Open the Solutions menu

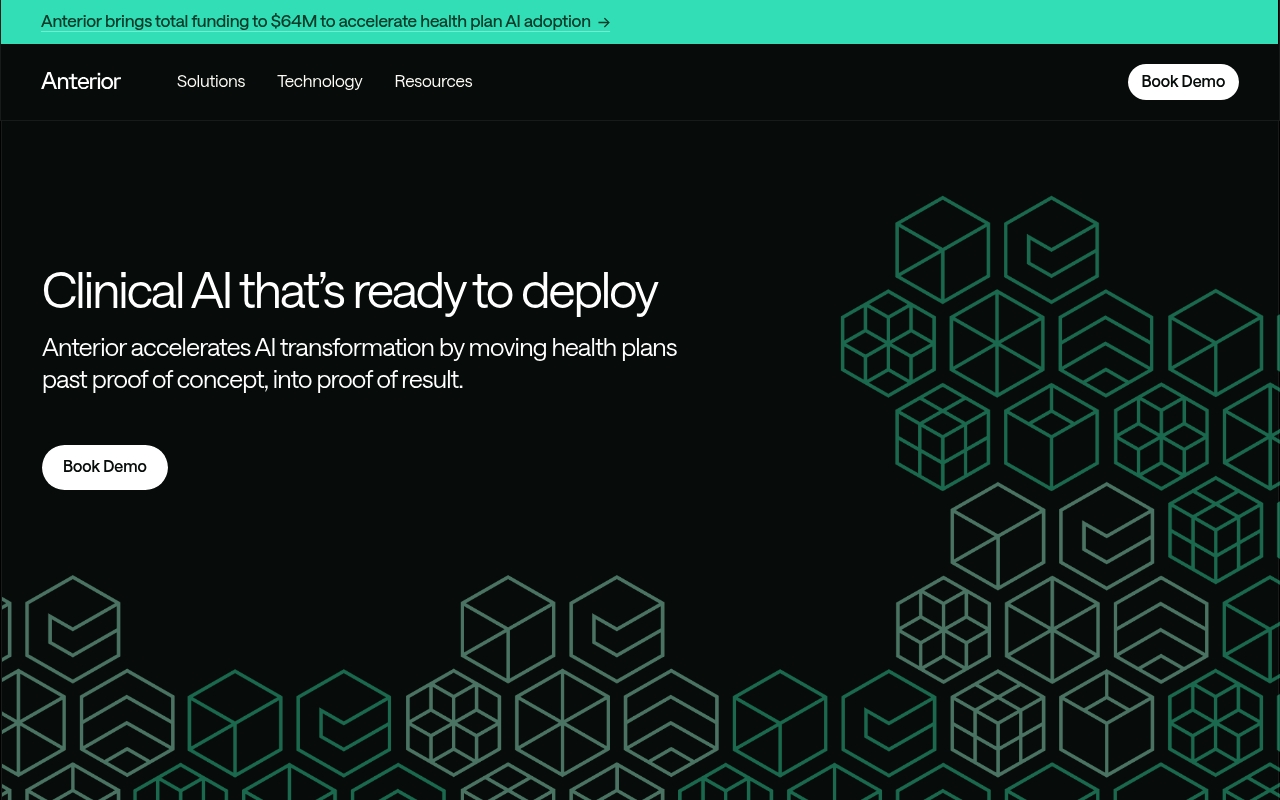(x=211, y=81)
